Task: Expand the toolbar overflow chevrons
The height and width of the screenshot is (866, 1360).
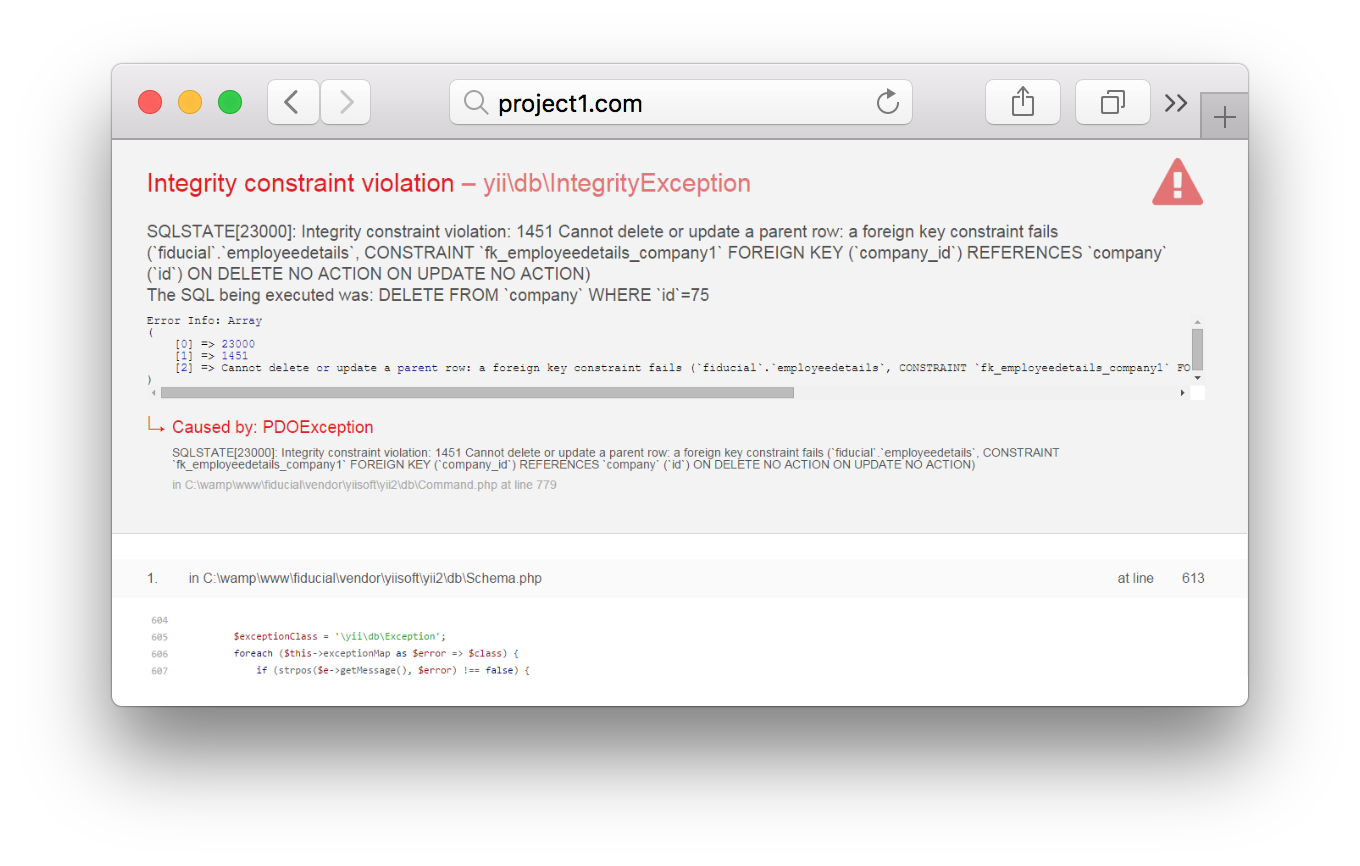Action: pyautogui.click(x=1176, y=102)
